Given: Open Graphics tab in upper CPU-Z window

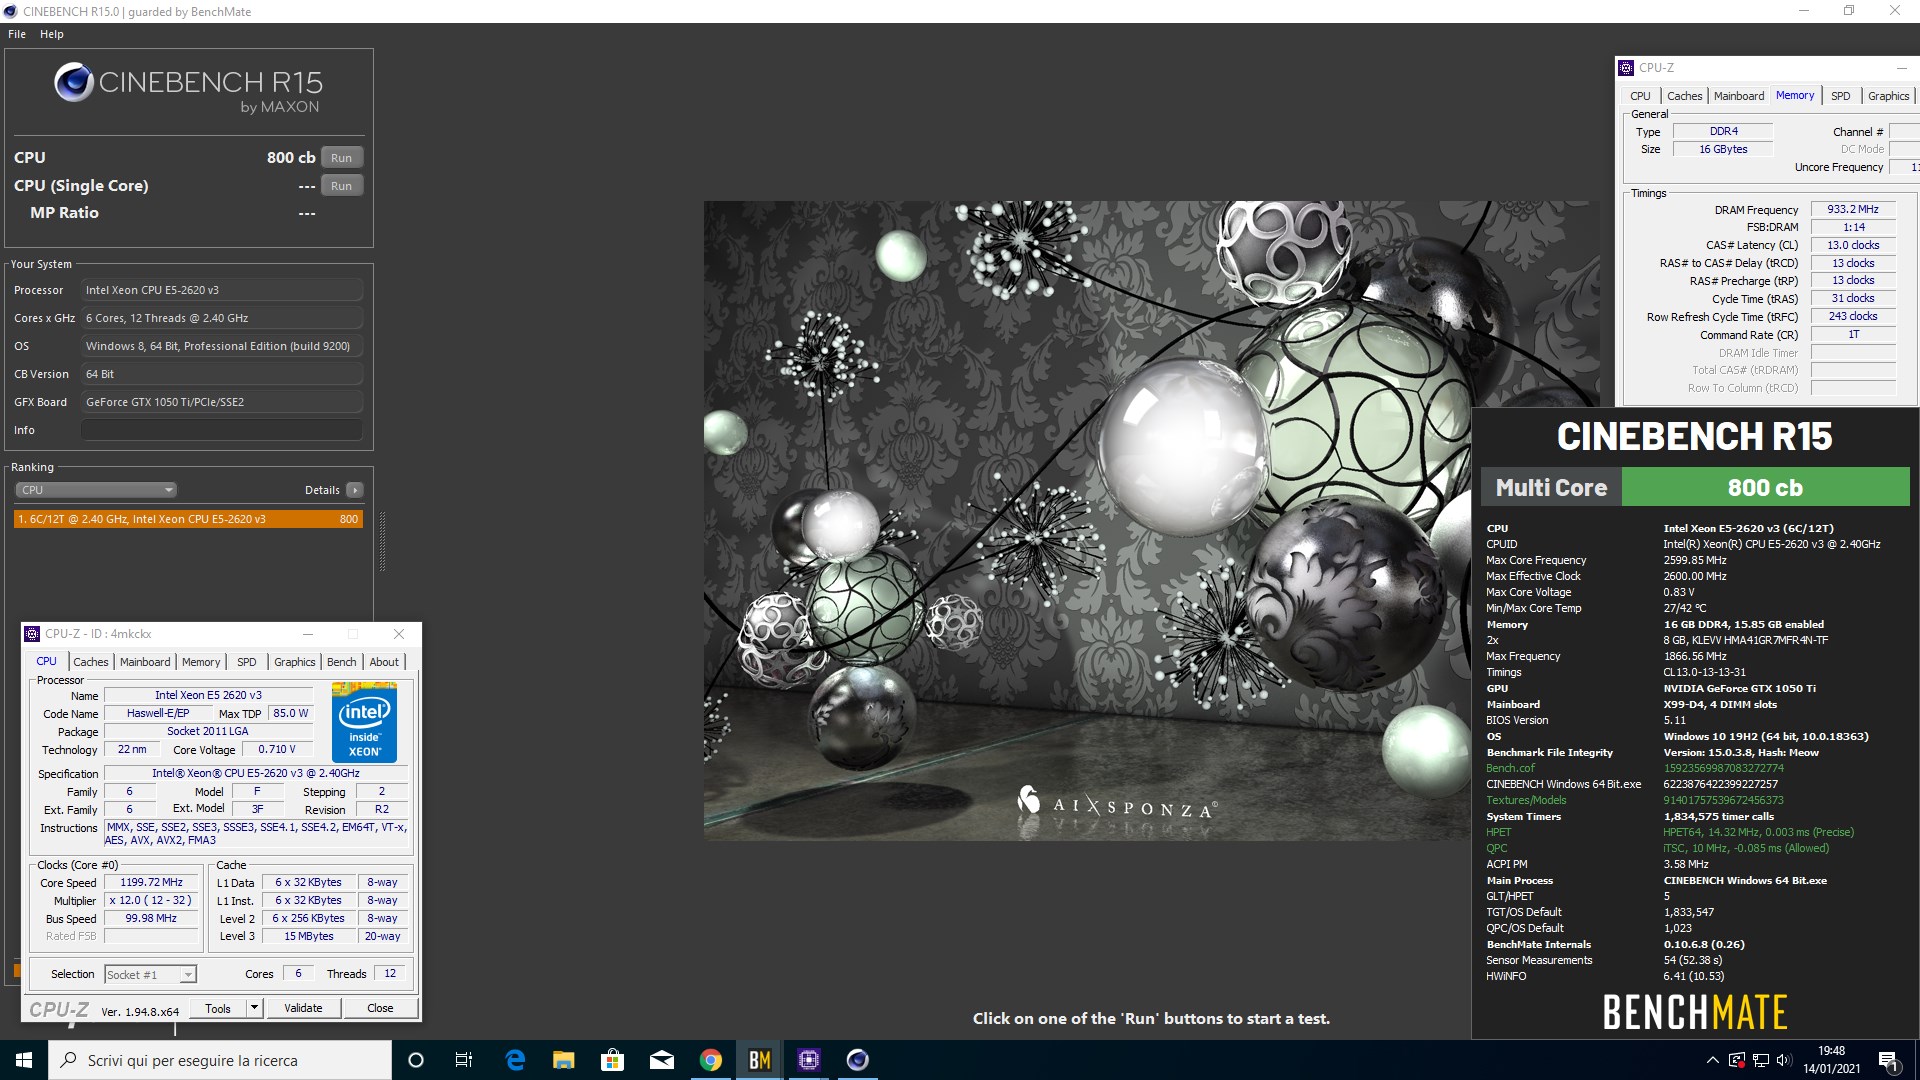Looking at the screenshot, I should 1889,96.
